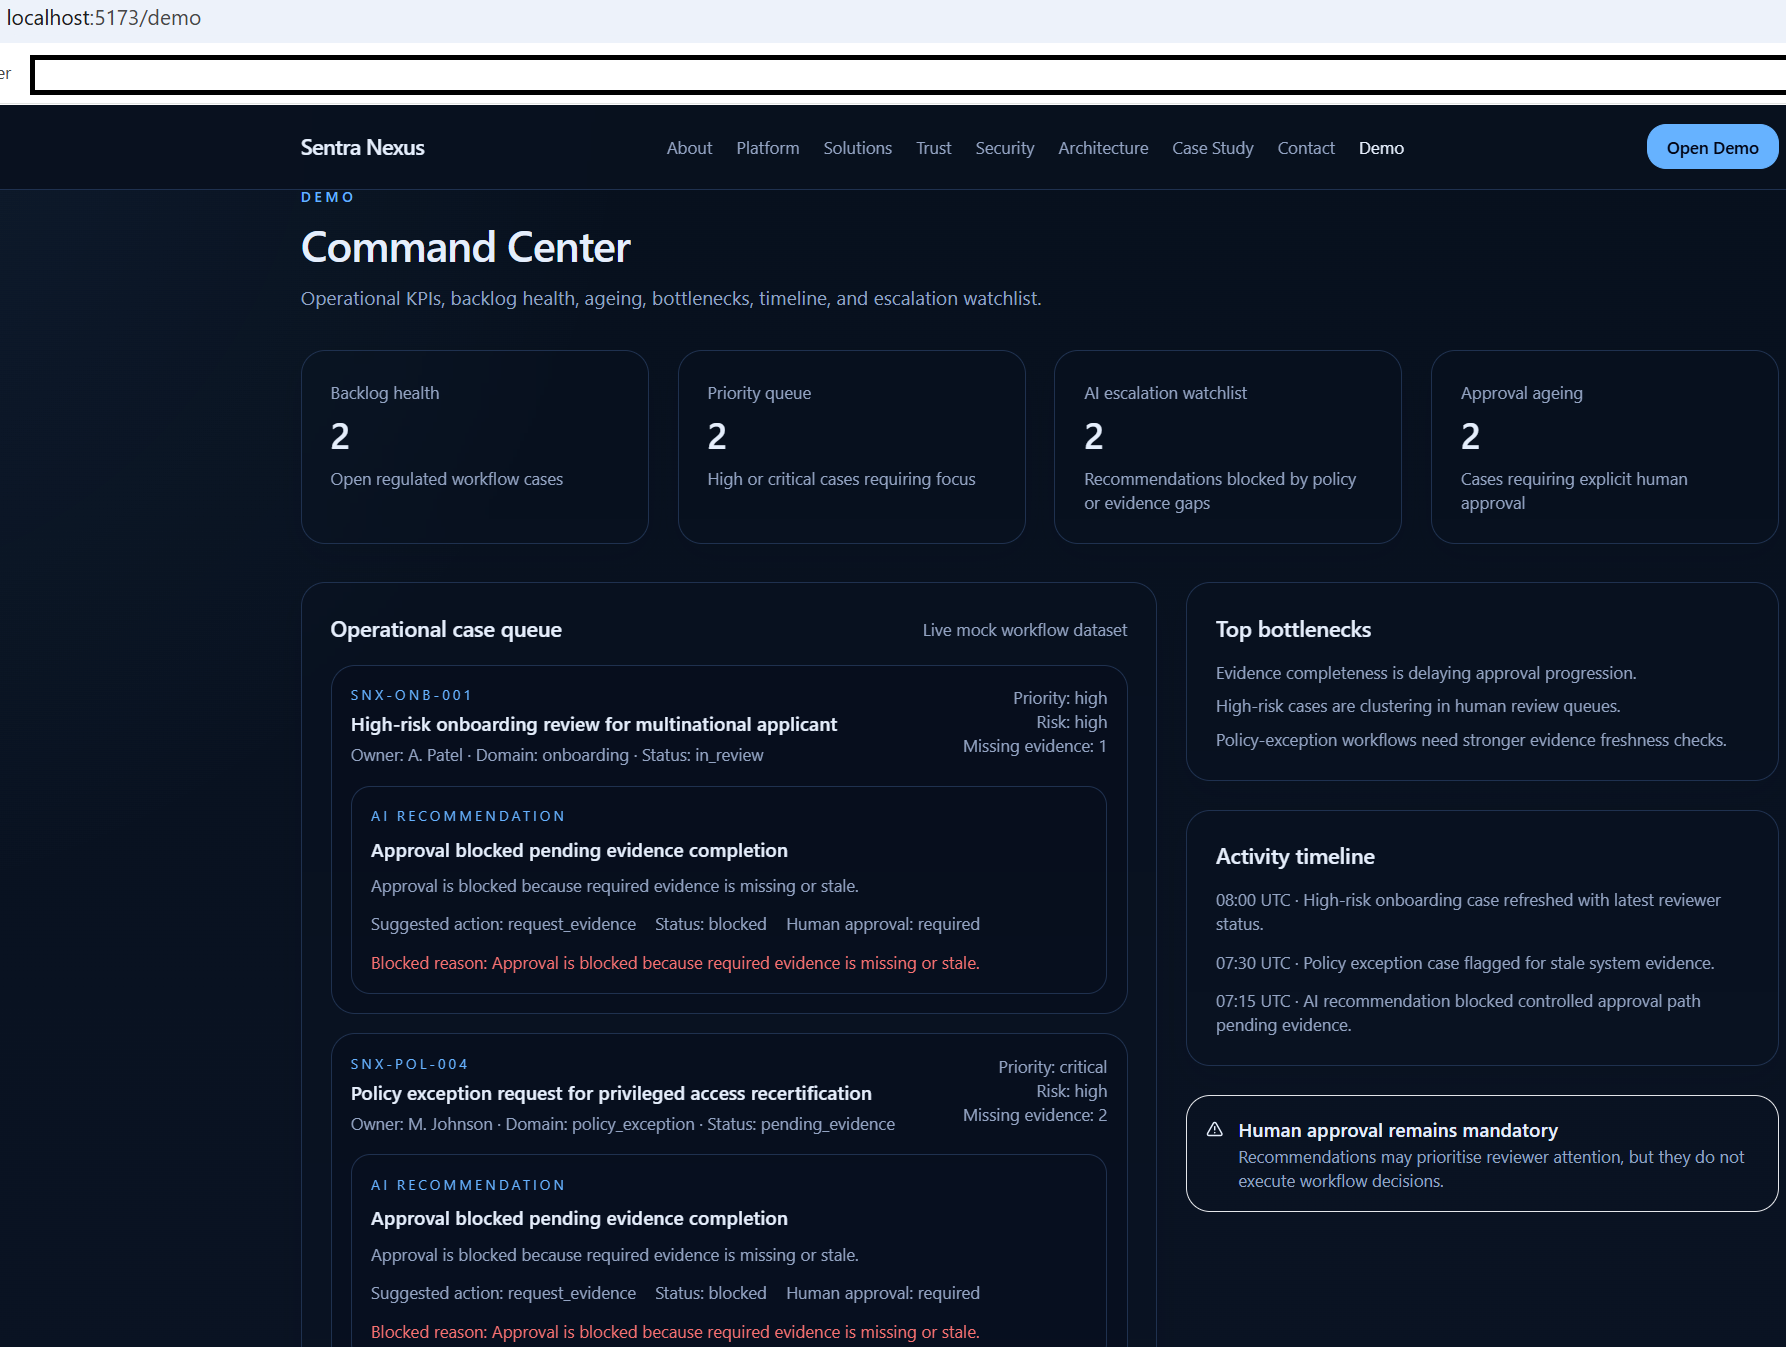Select the AI escalation watchlist card
The height and width of the screenshot is (1347, 1786).
click(1228, 447)
